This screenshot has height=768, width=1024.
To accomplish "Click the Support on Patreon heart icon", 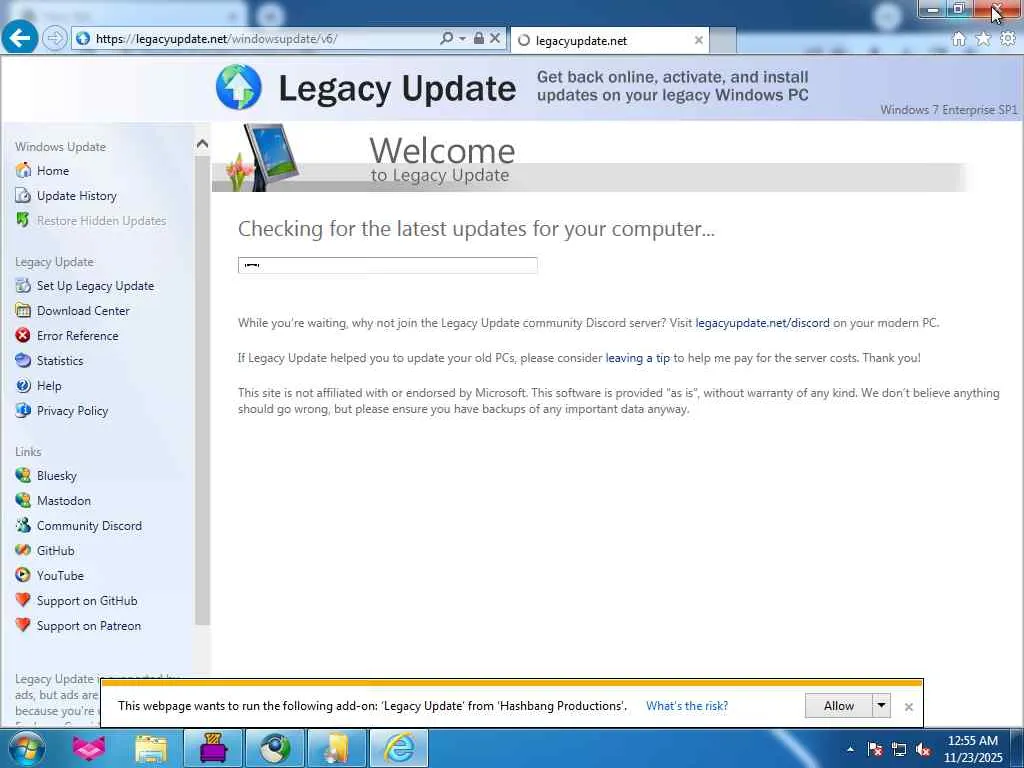I will (23, 625).
